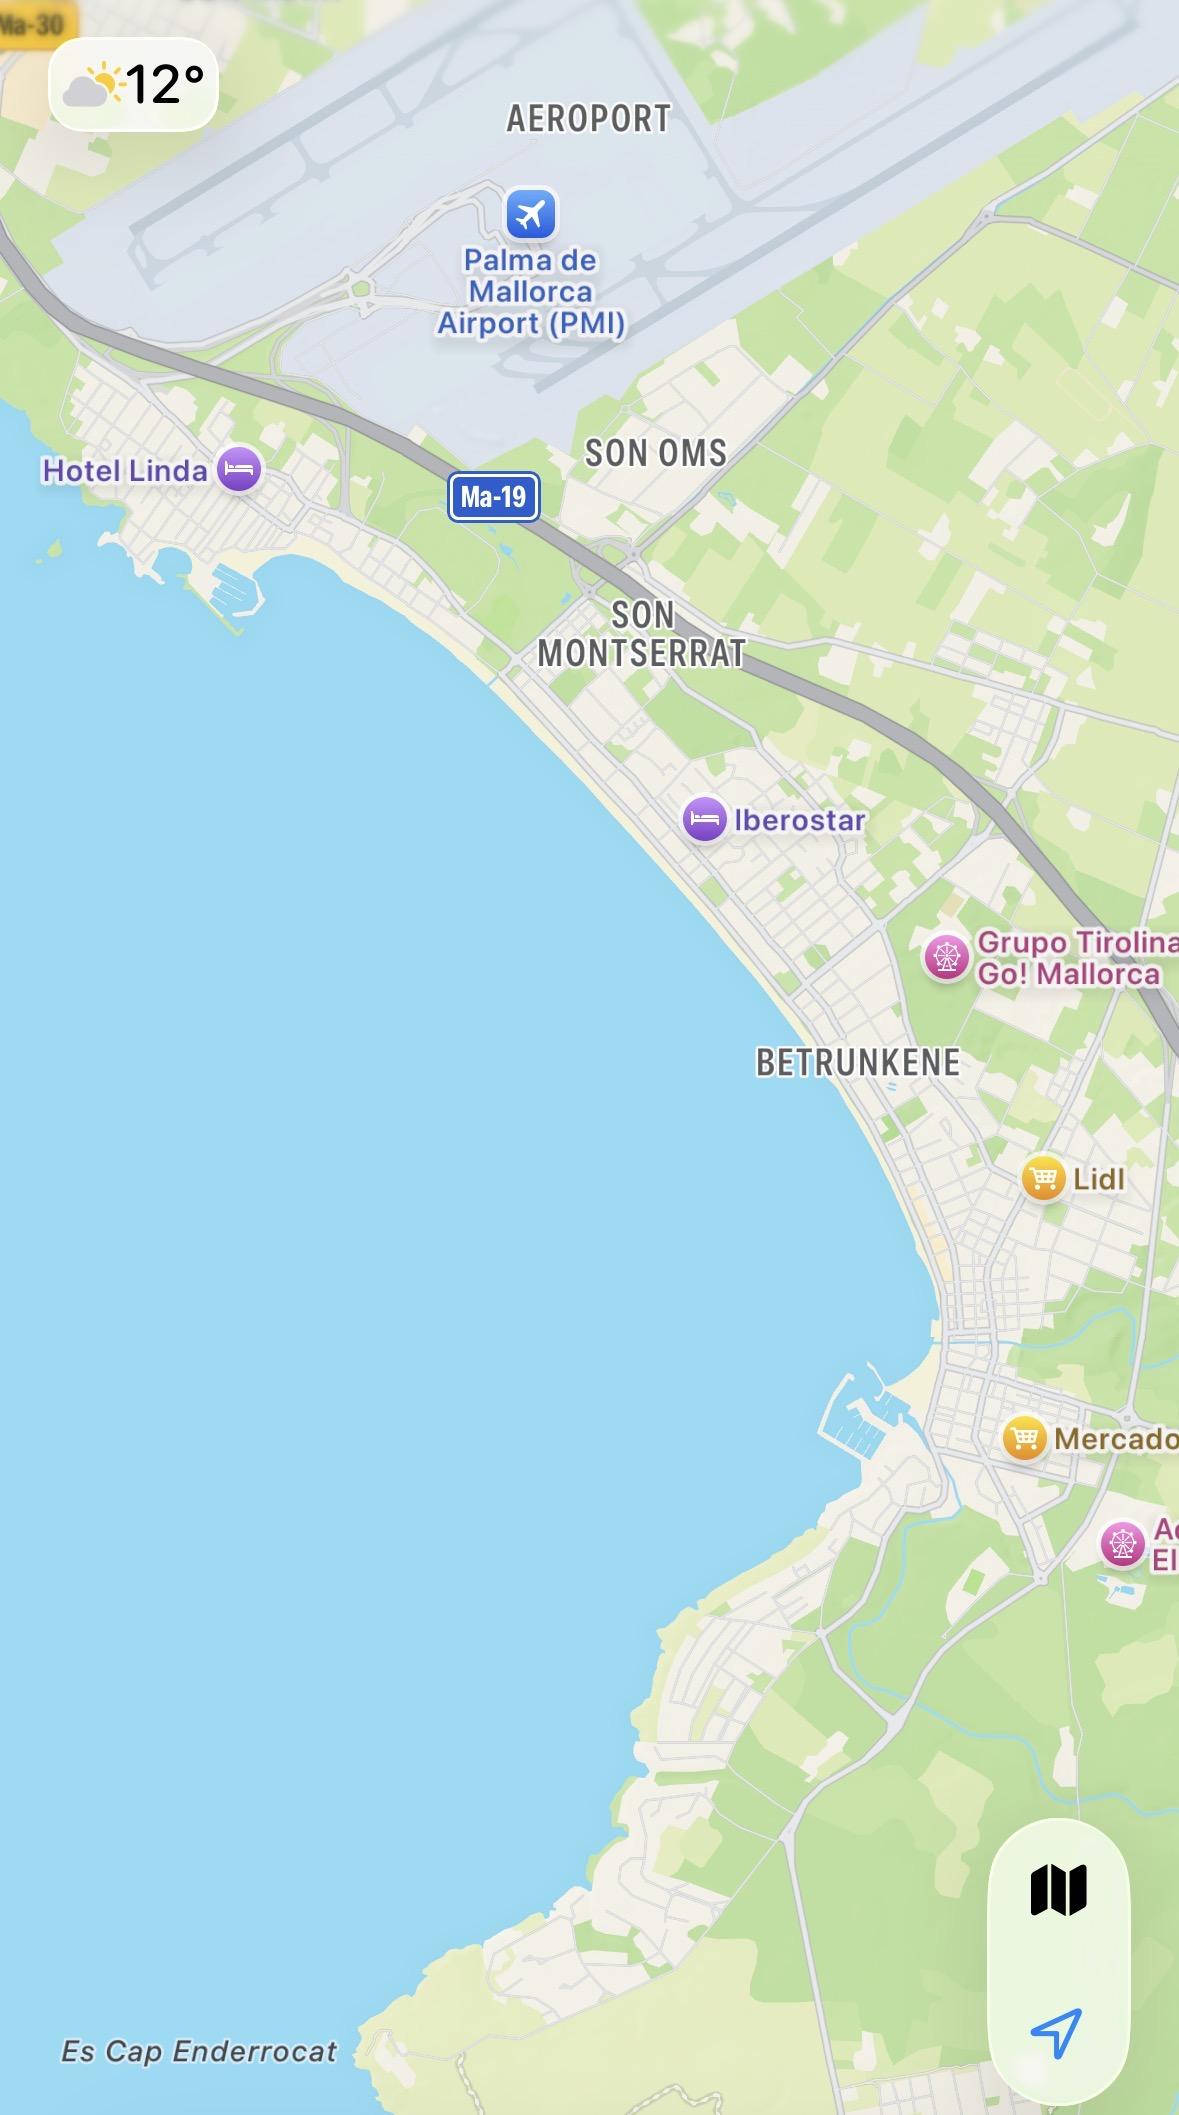
Task: Tap the Ma-30 road shield
Action: 32,24
